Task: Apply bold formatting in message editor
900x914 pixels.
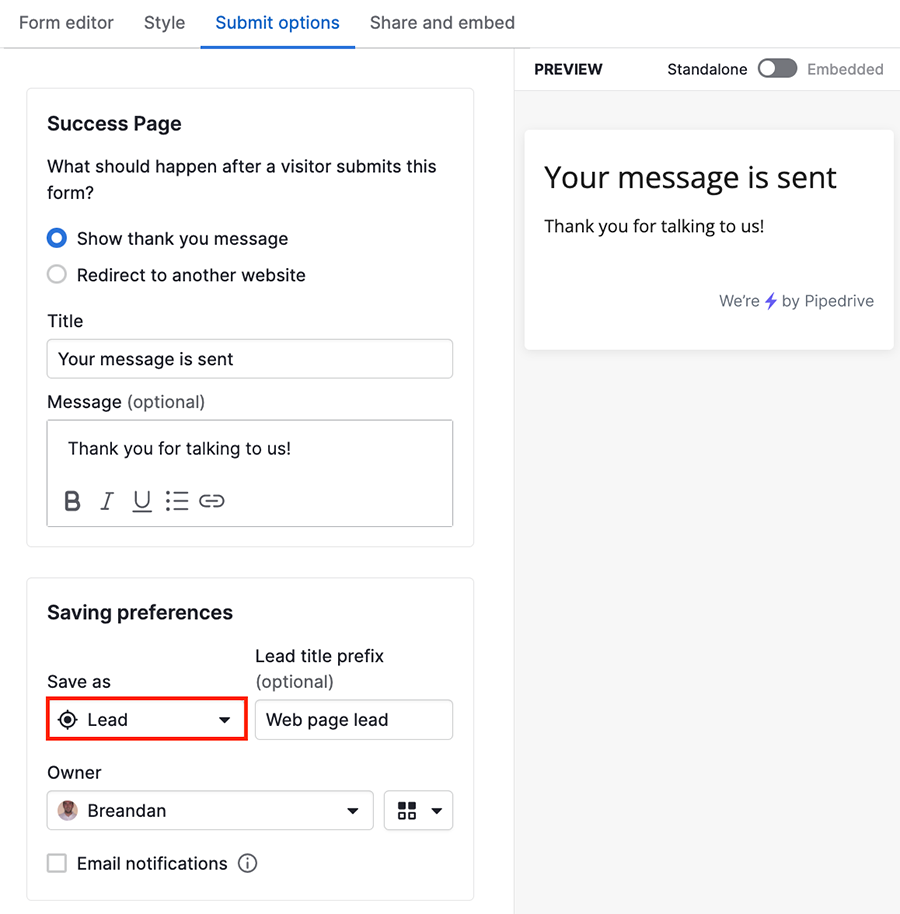Action: (72, 501)
